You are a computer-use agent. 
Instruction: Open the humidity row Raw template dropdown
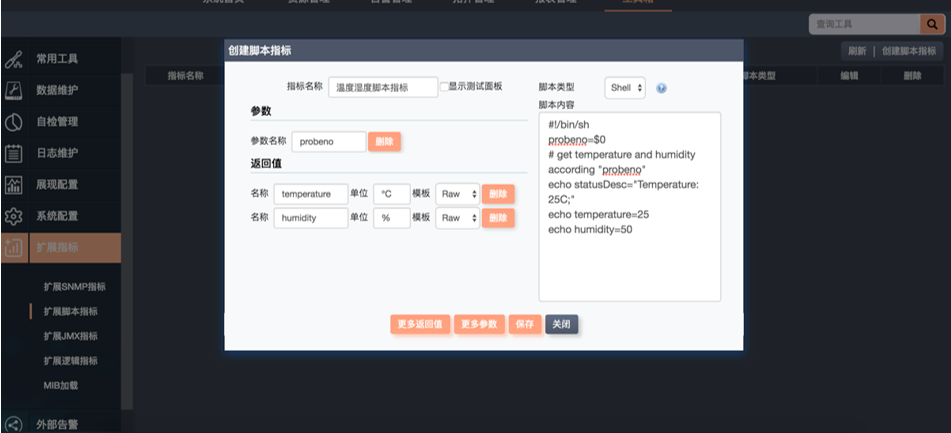click(457, 218)
